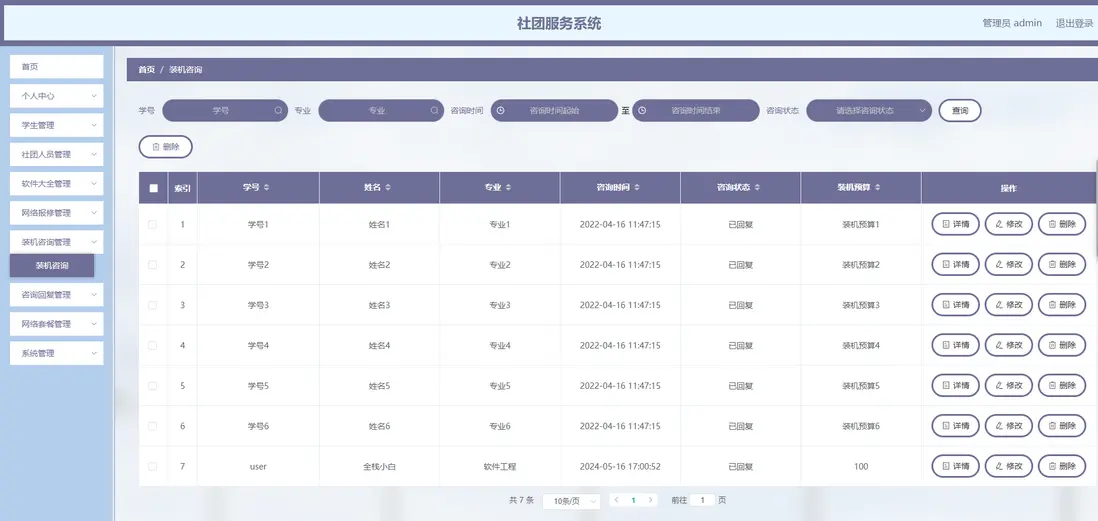Sort table by 装机预算 column arrows

877,188
